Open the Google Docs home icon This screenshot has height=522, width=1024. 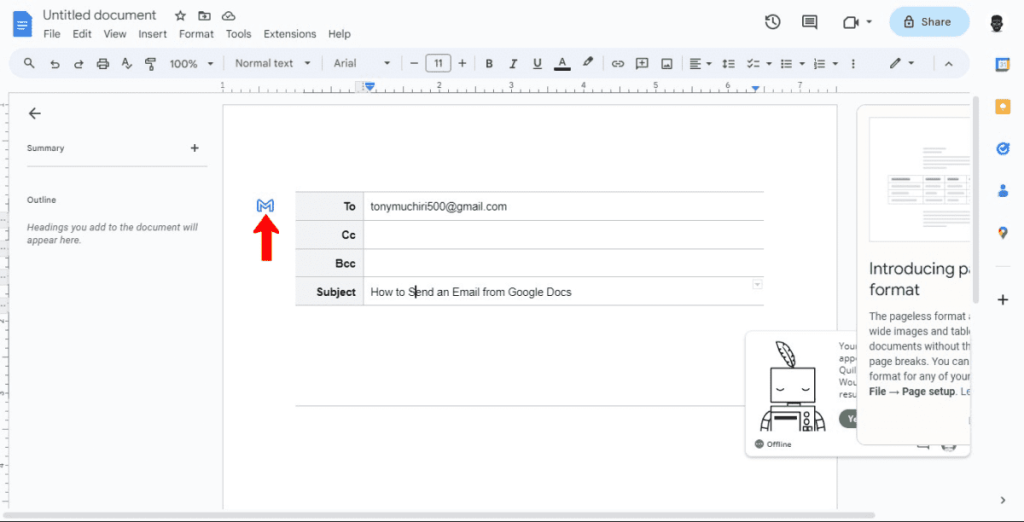pos(23,24)
